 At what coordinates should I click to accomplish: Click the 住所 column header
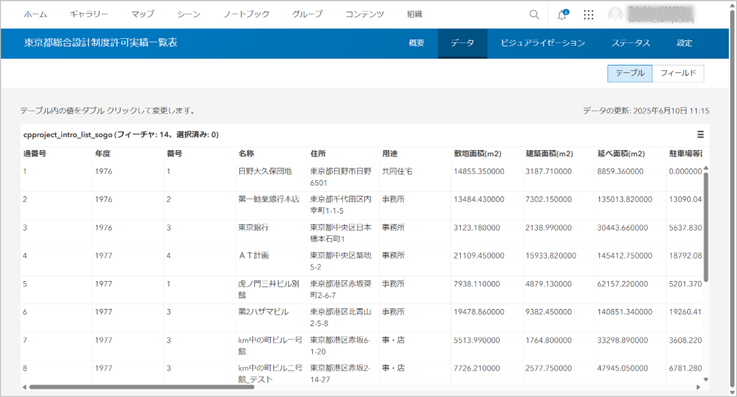(x=318, y=154)
